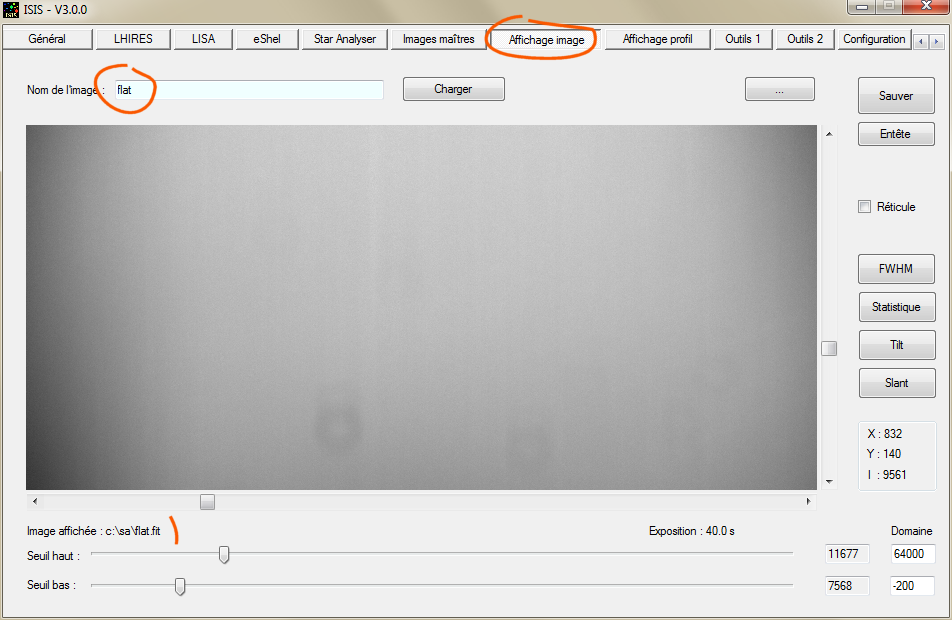Click the browse button with three dots

click(779, 89)
